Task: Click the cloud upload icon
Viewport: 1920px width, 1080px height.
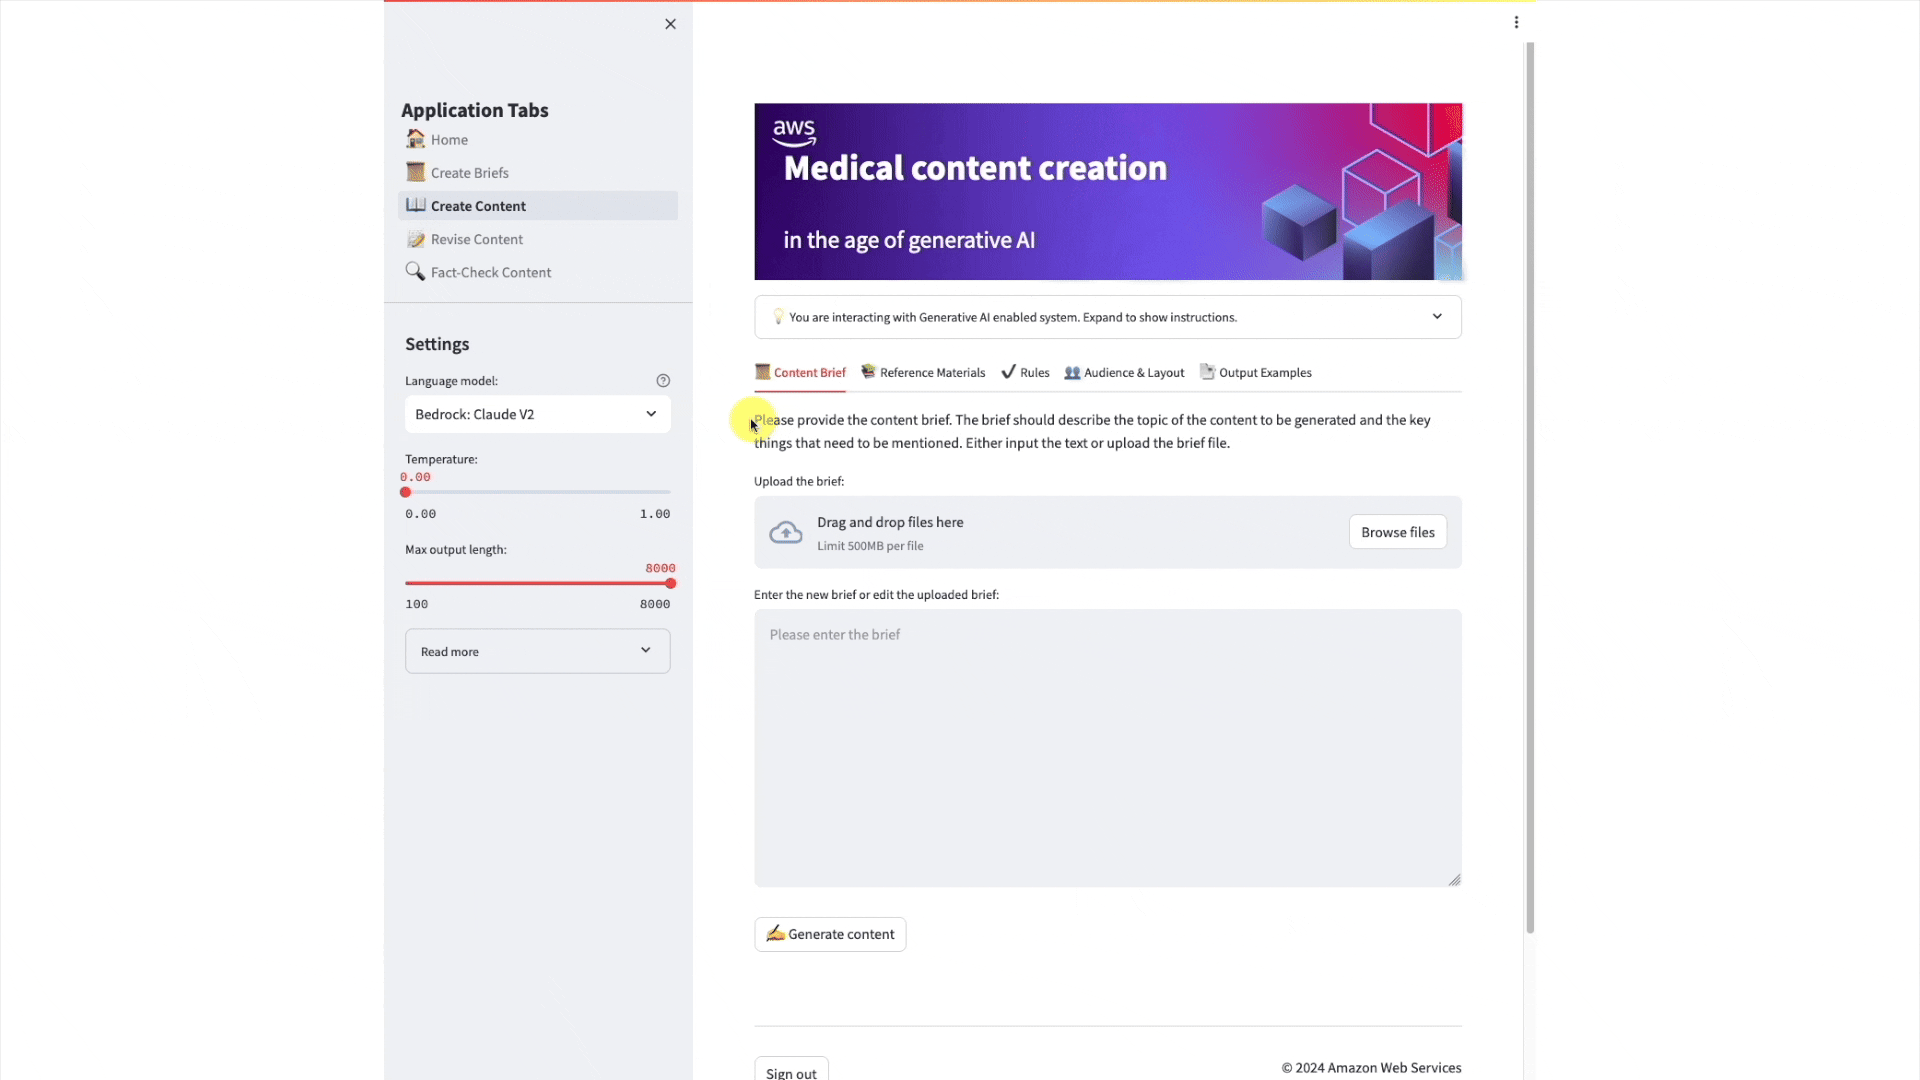Action: (786, 533)
